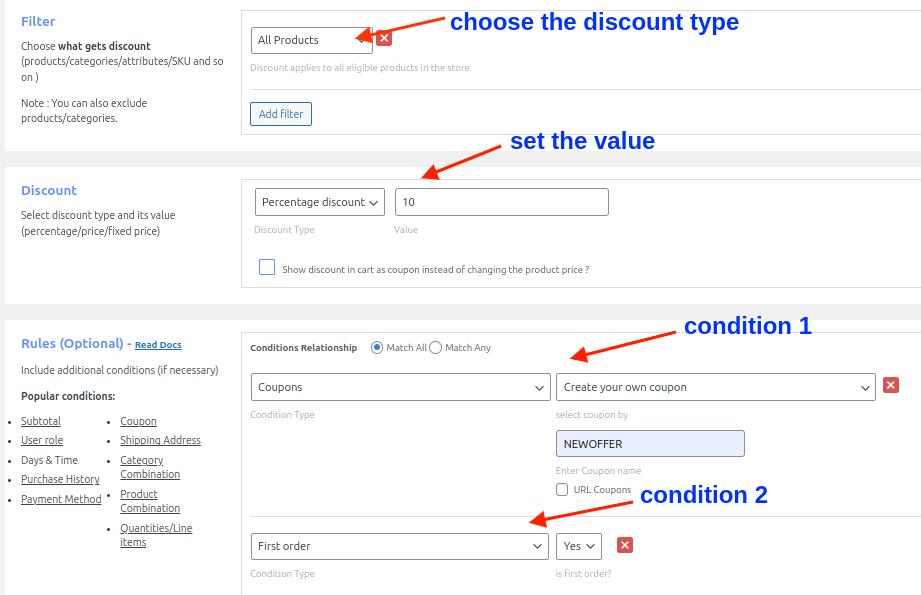921x595 pixels.
Task: Remove the All Products filter
Action: click(383, 37)
